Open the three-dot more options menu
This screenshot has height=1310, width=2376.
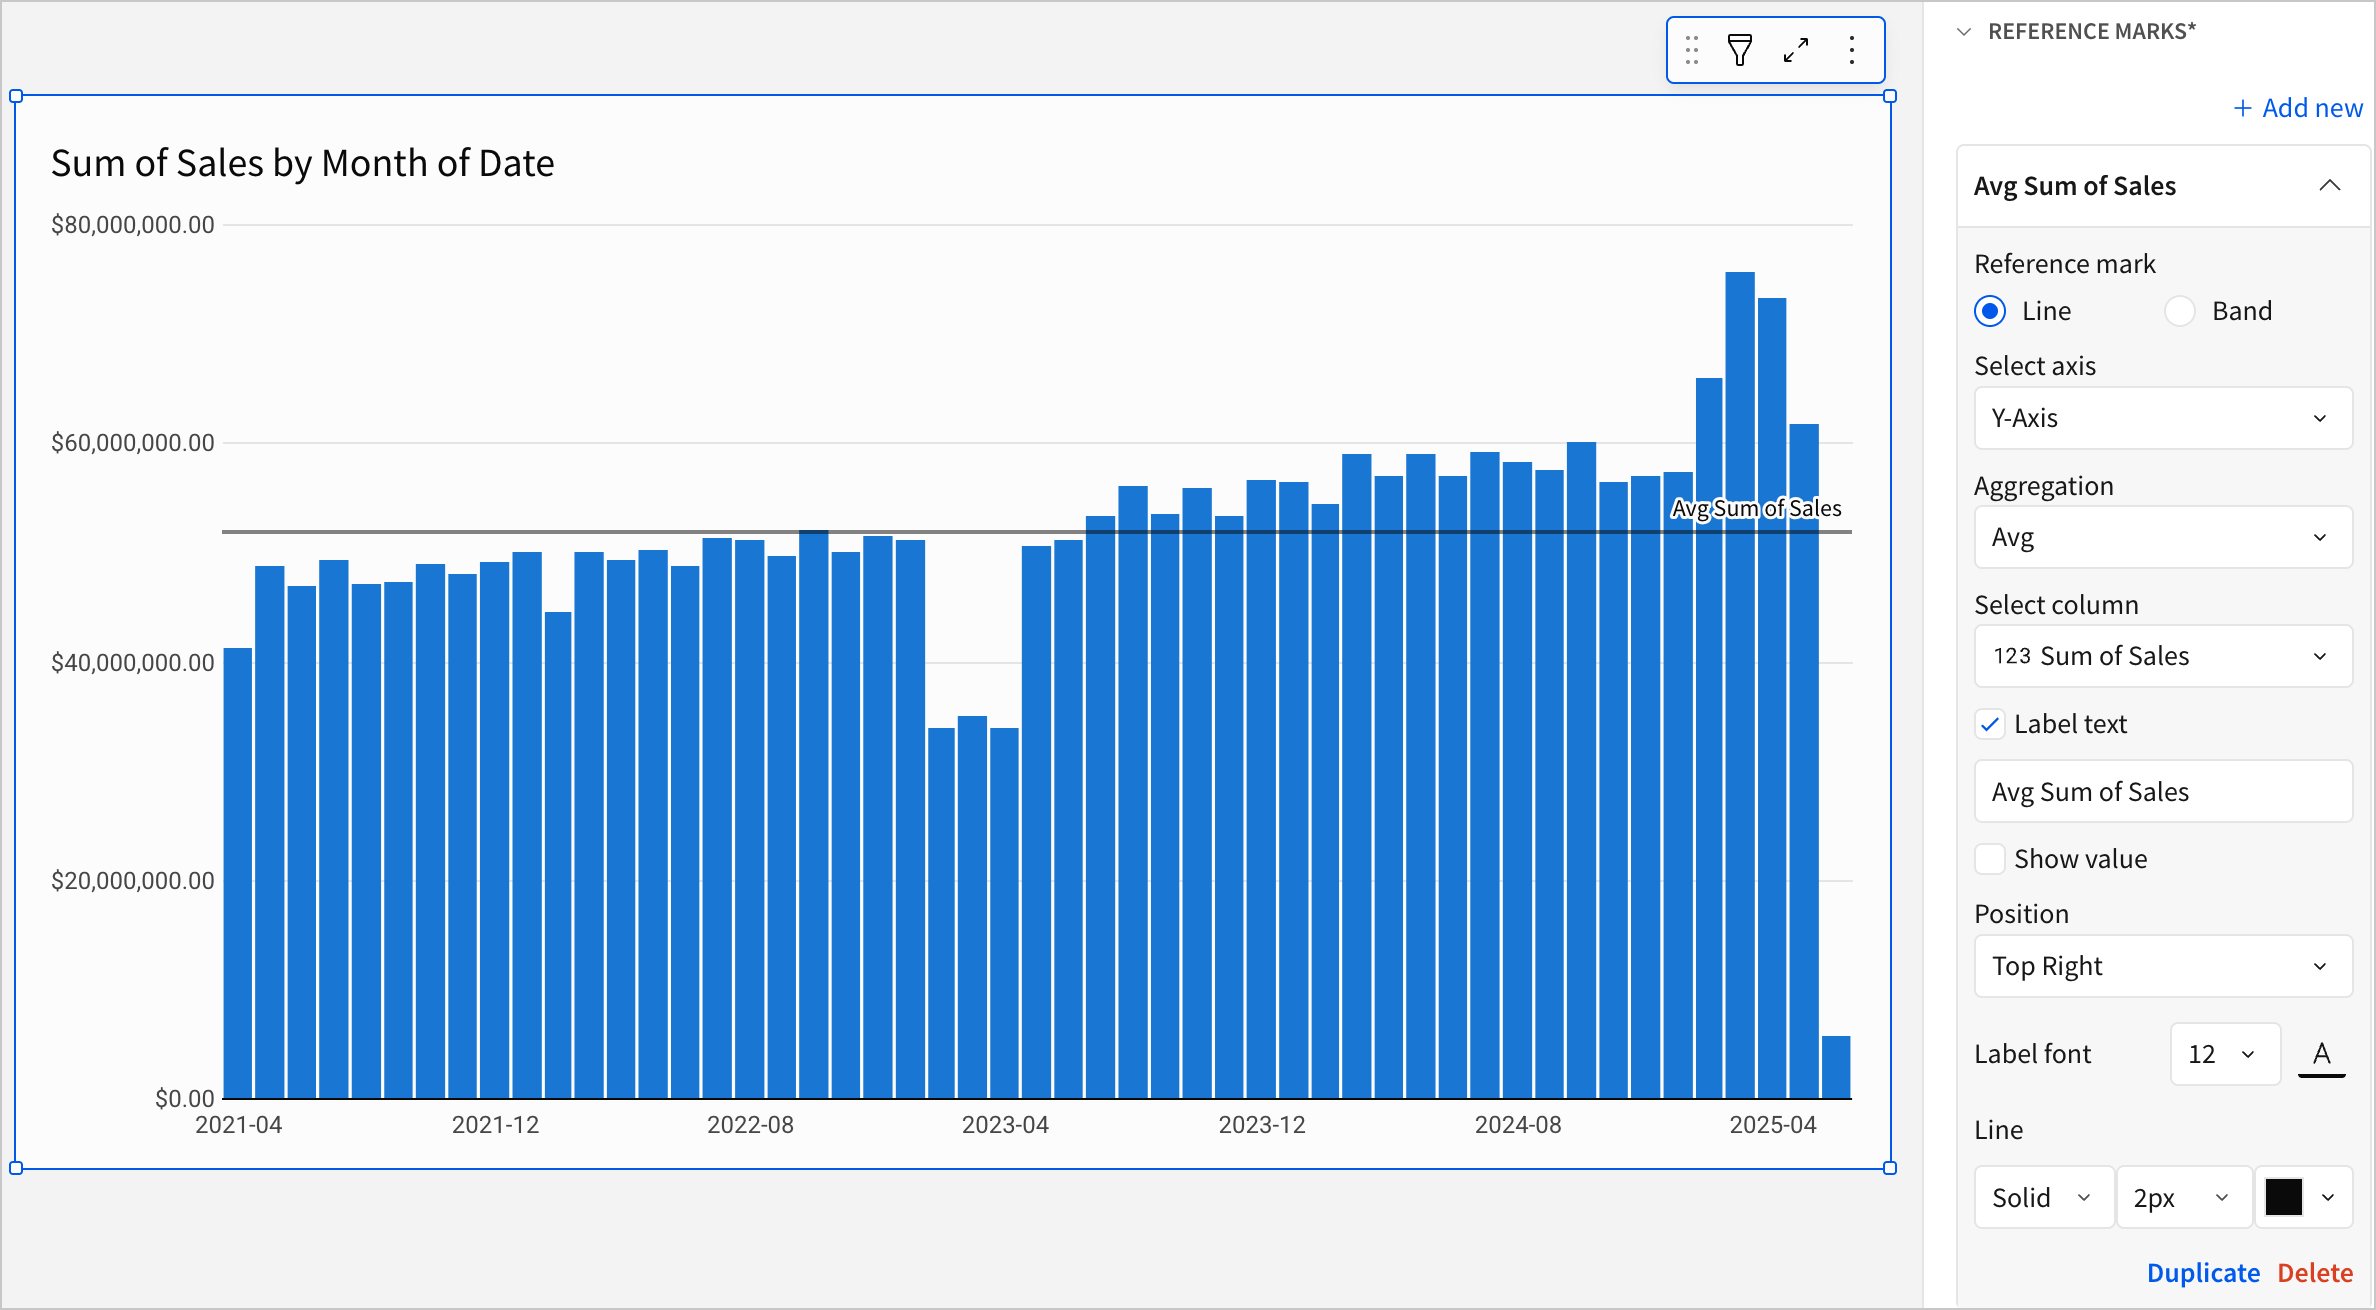pos(1852,50)
